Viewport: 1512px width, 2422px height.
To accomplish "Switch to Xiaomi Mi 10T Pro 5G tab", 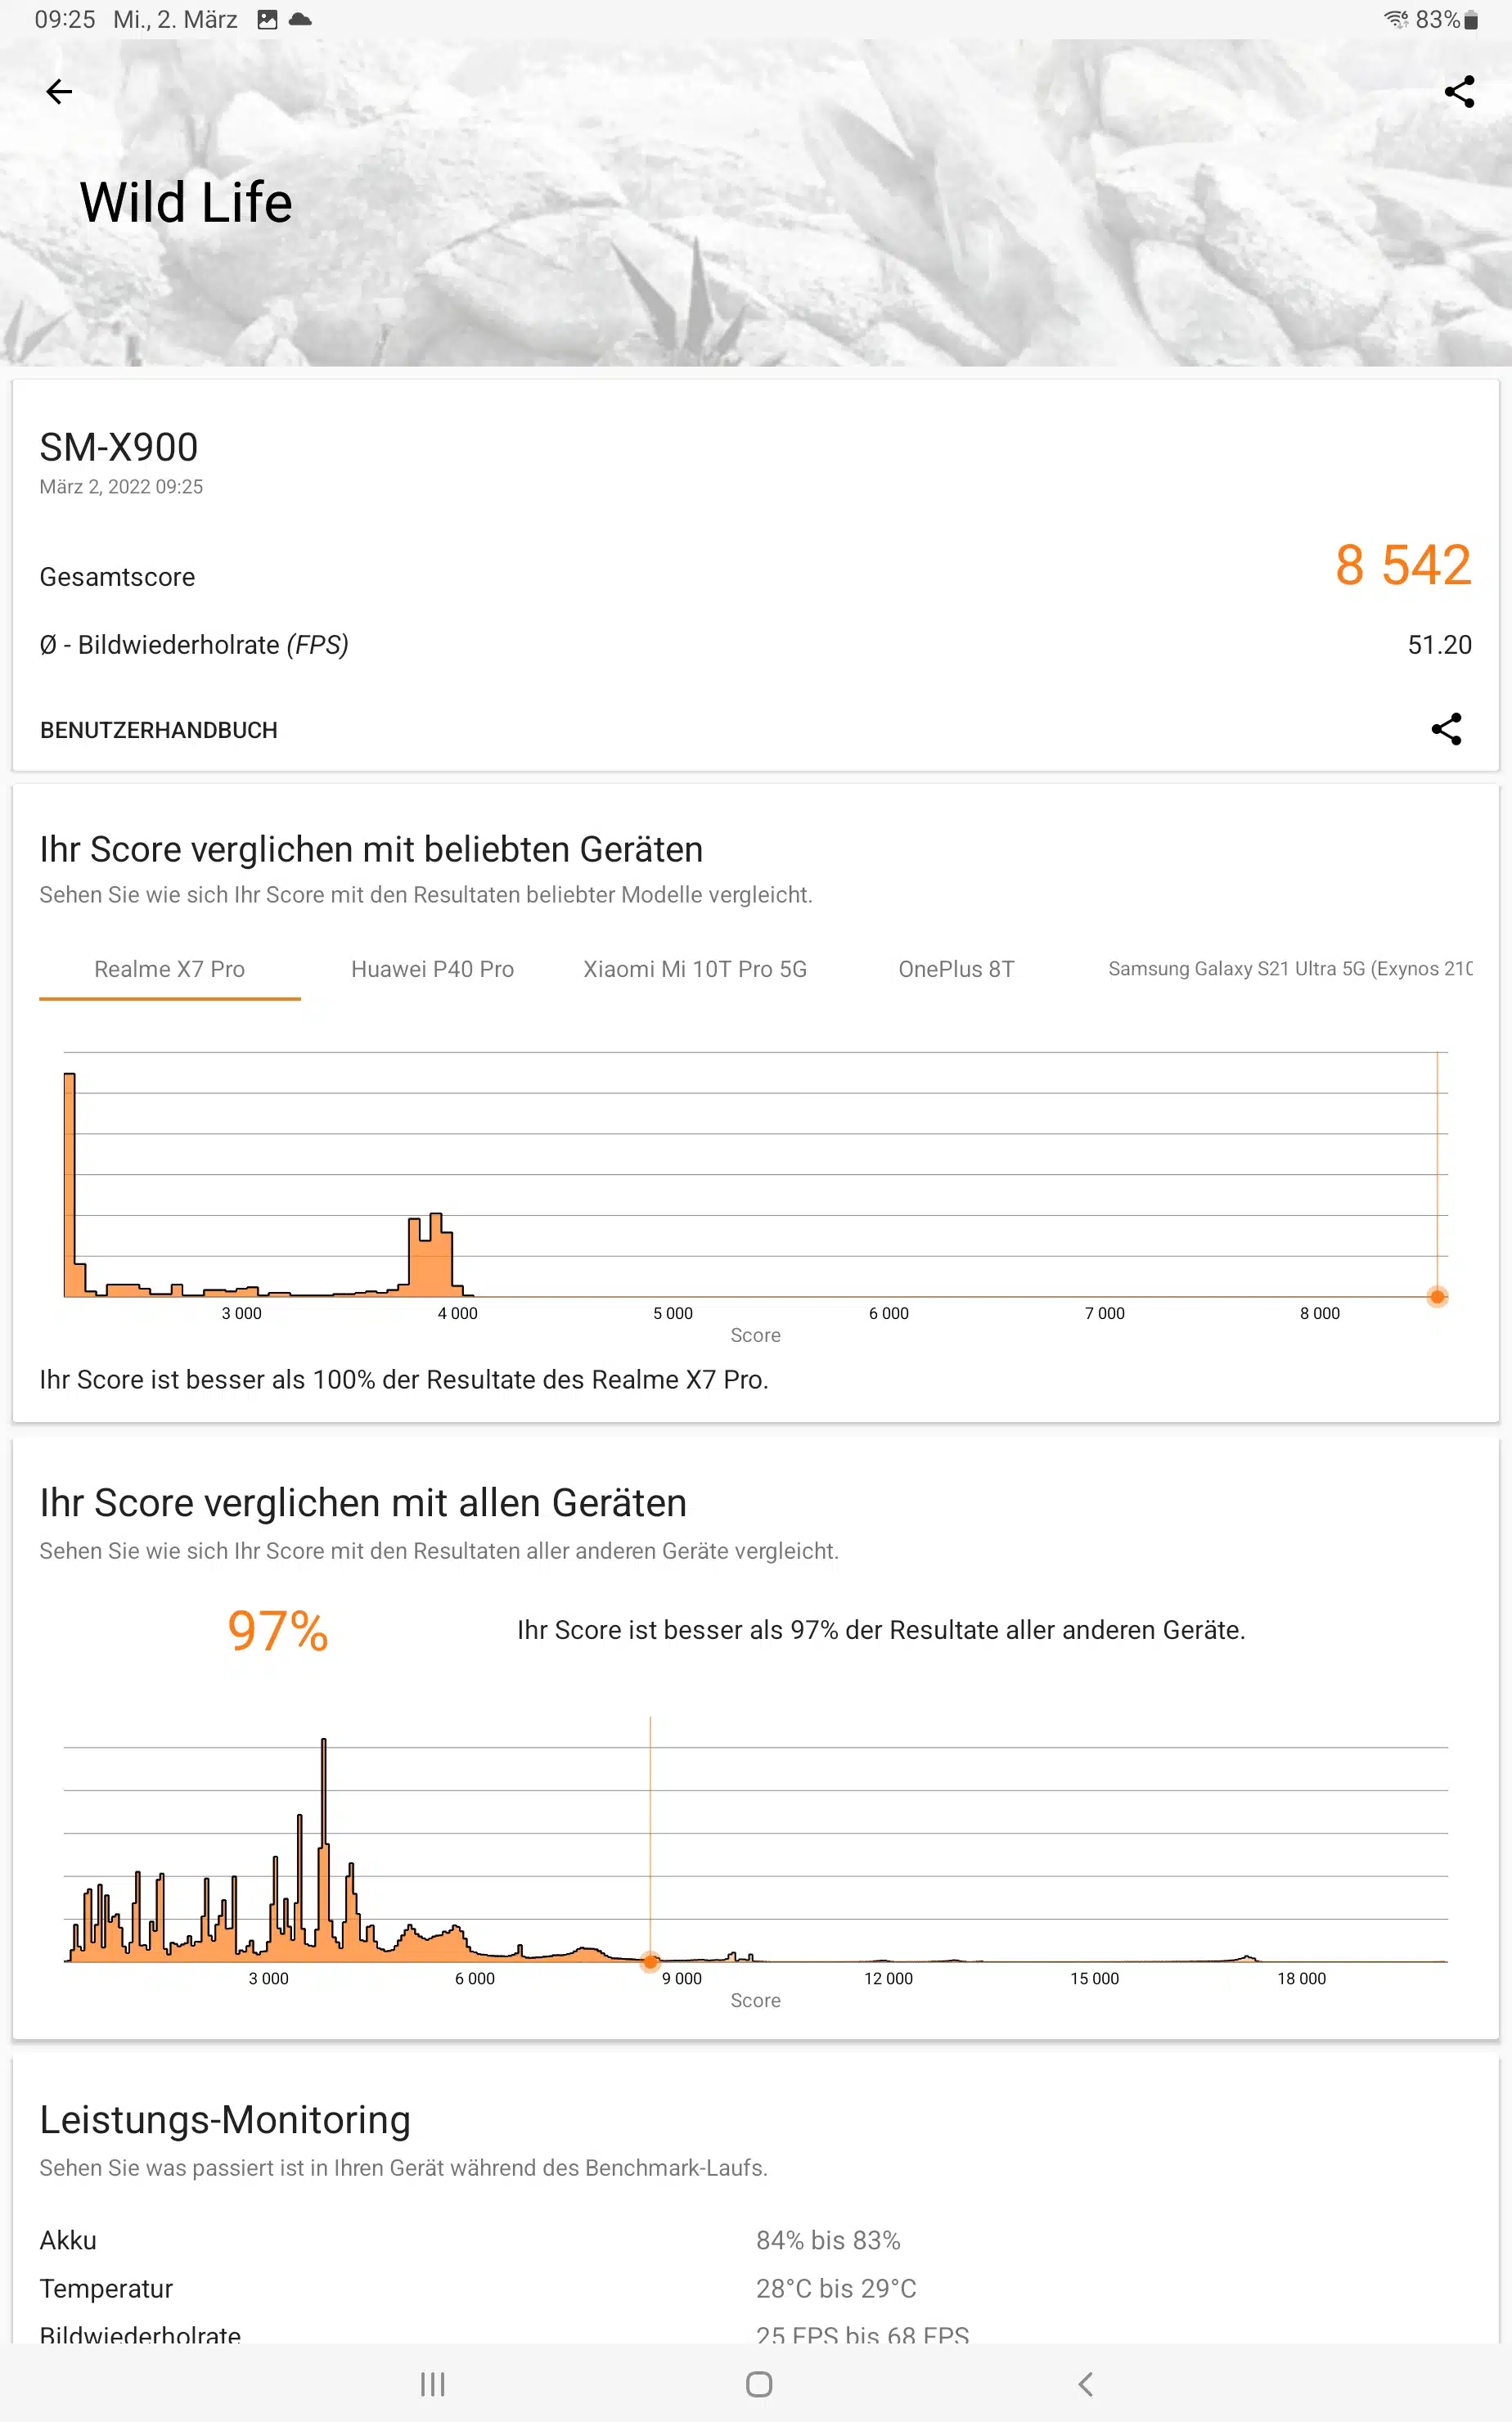I will 695,969.
